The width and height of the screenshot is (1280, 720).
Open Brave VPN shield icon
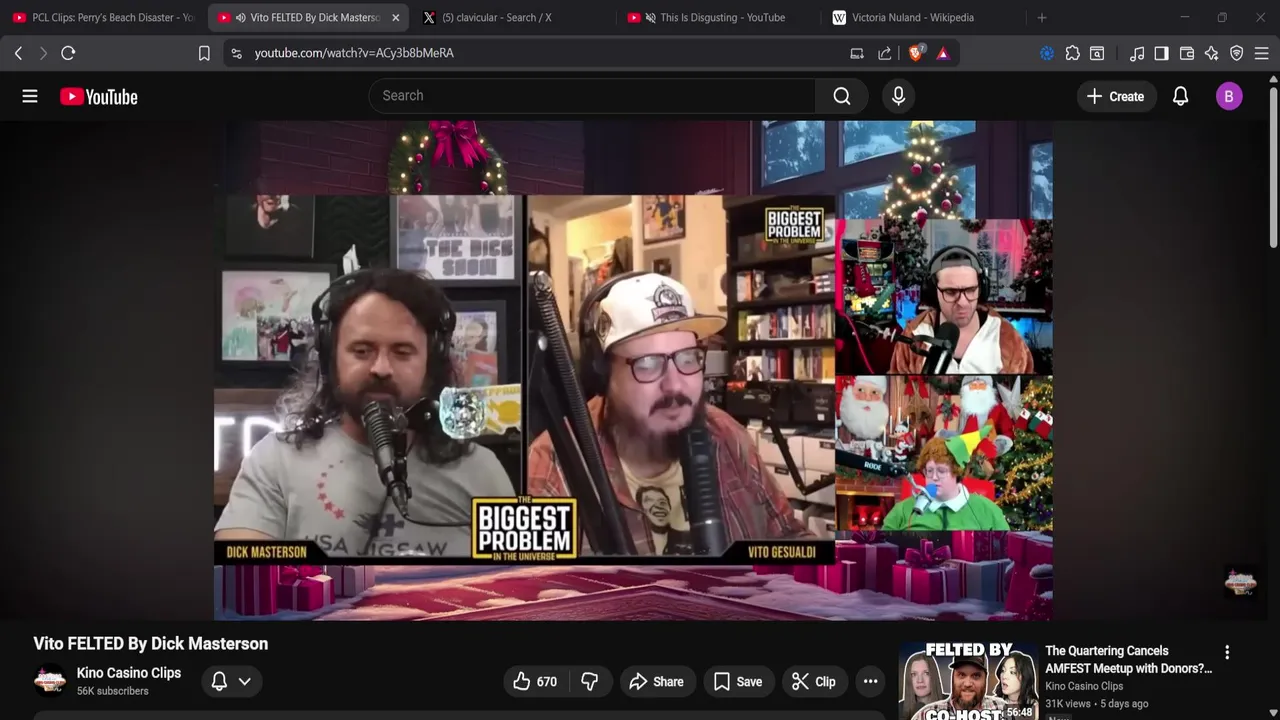[1237, 53]
